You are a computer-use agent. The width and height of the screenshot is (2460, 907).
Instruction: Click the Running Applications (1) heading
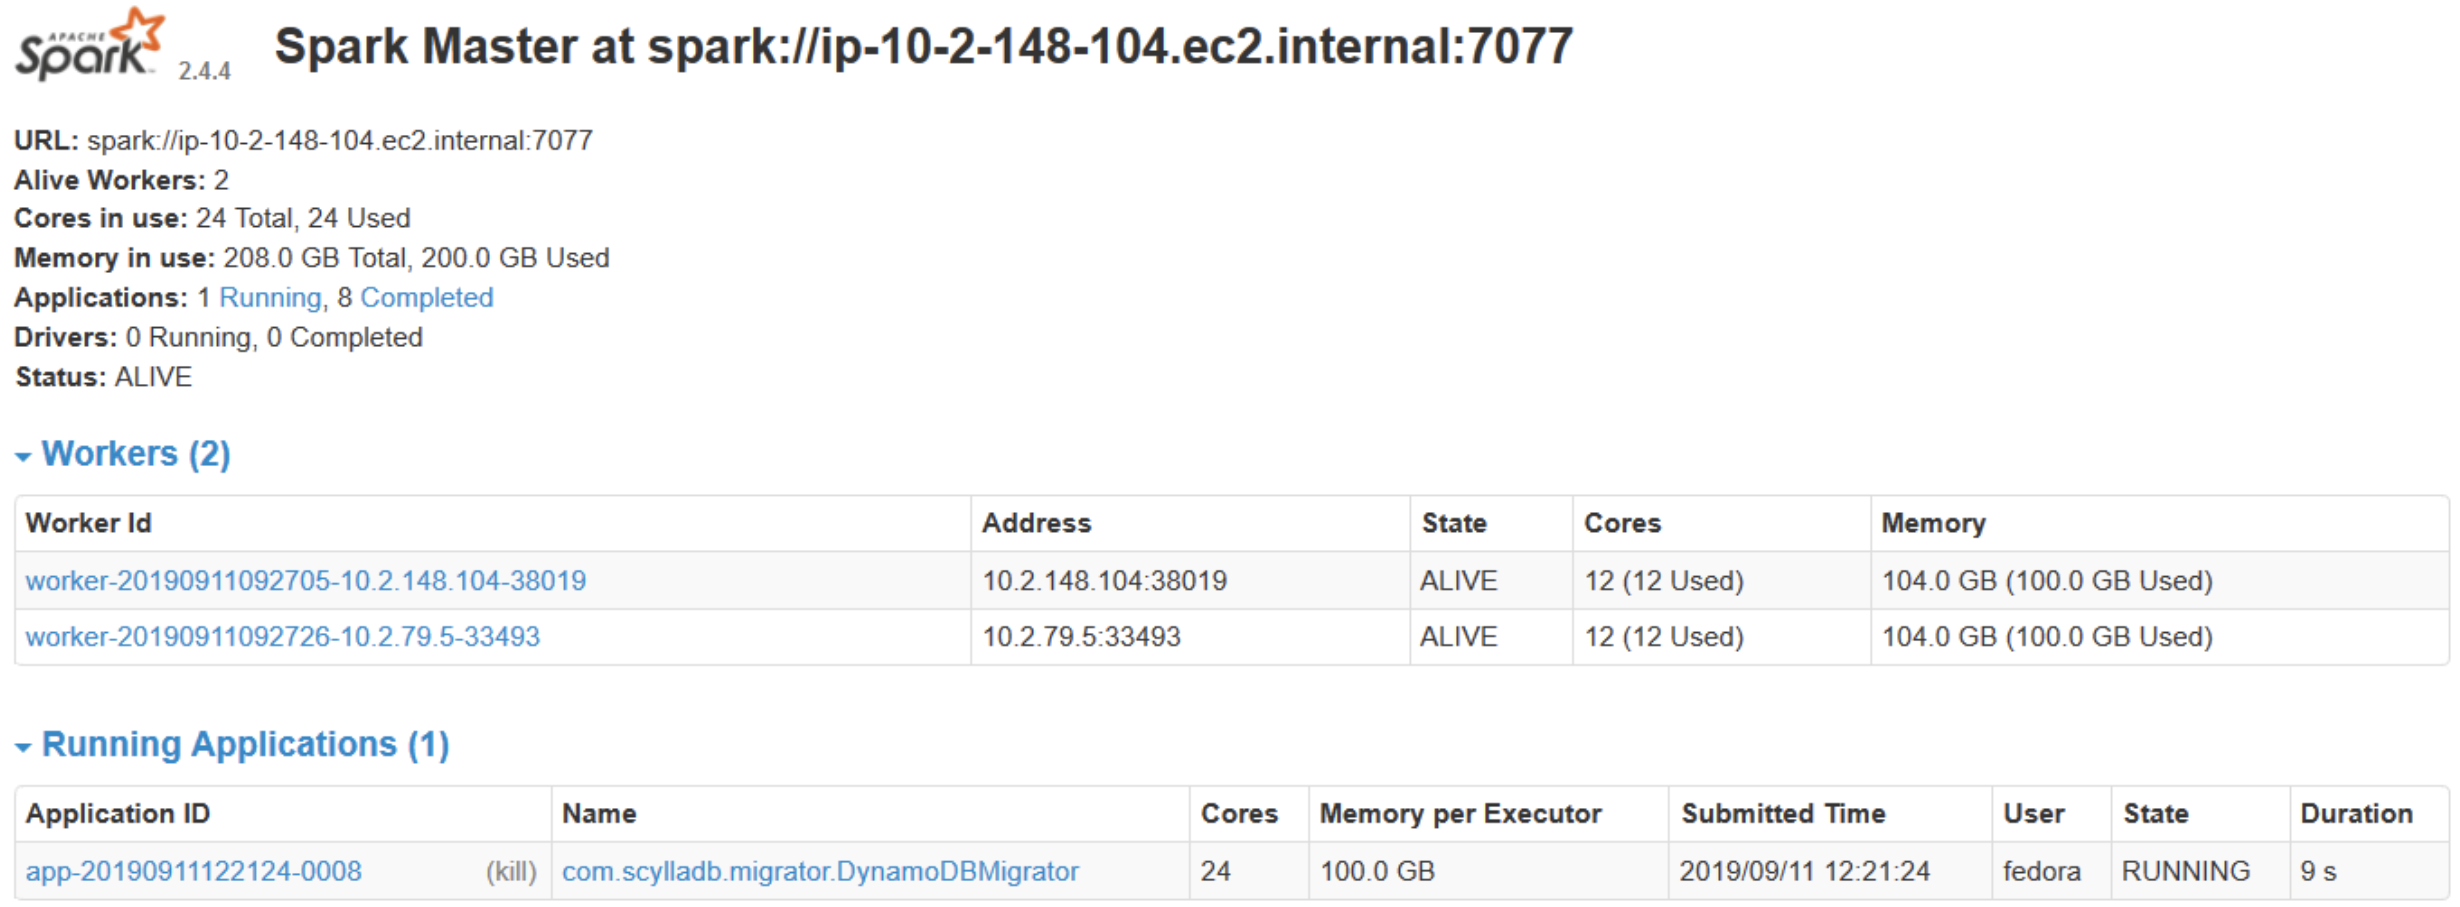[x=245, y=745]
